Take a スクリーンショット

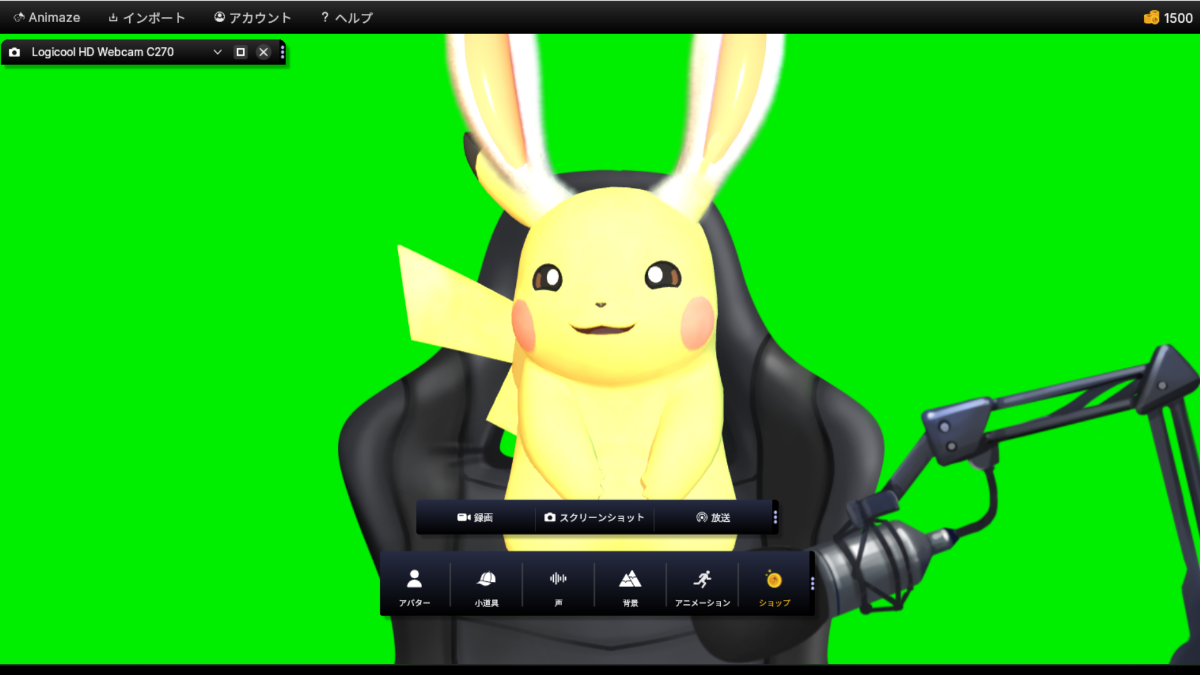point(594,518)
